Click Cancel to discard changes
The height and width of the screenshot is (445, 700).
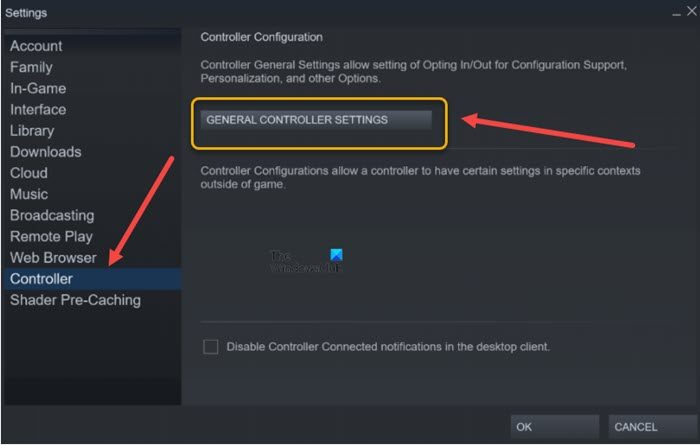652,427
